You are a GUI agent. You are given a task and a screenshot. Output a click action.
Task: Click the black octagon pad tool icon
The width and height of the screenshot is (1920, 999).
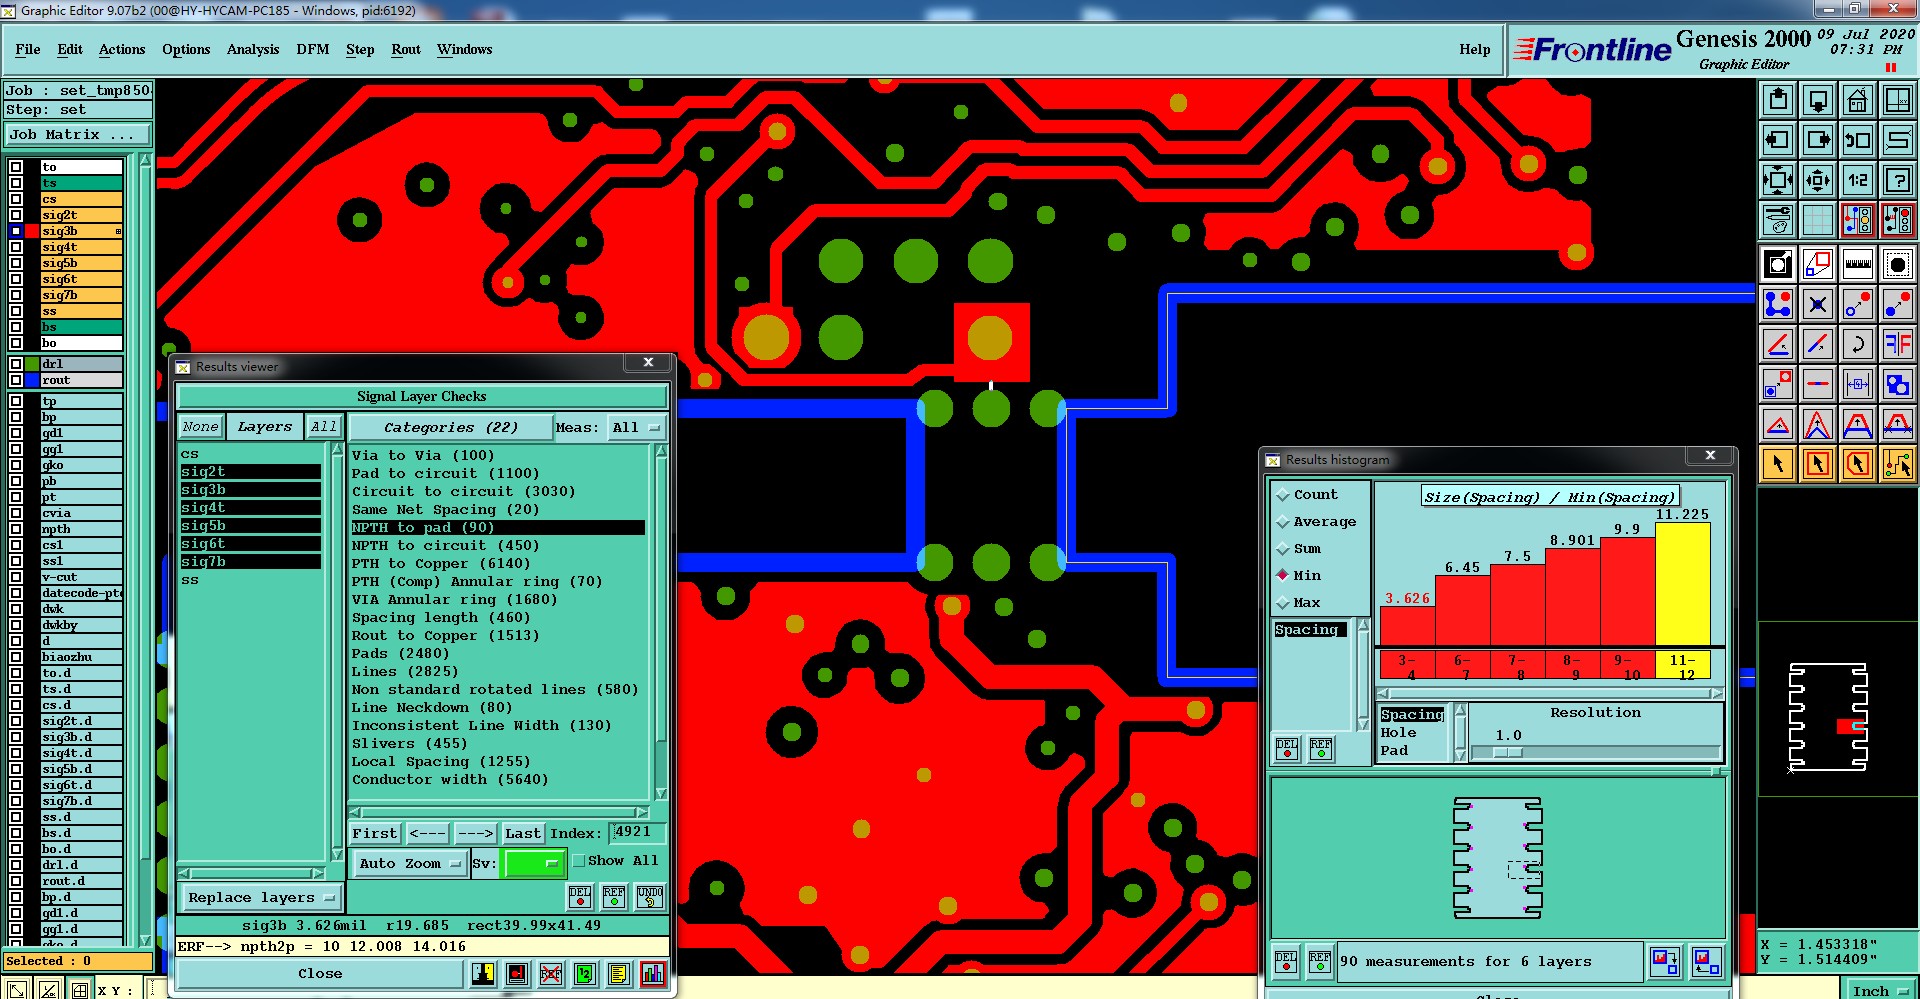coord(1898,265)
